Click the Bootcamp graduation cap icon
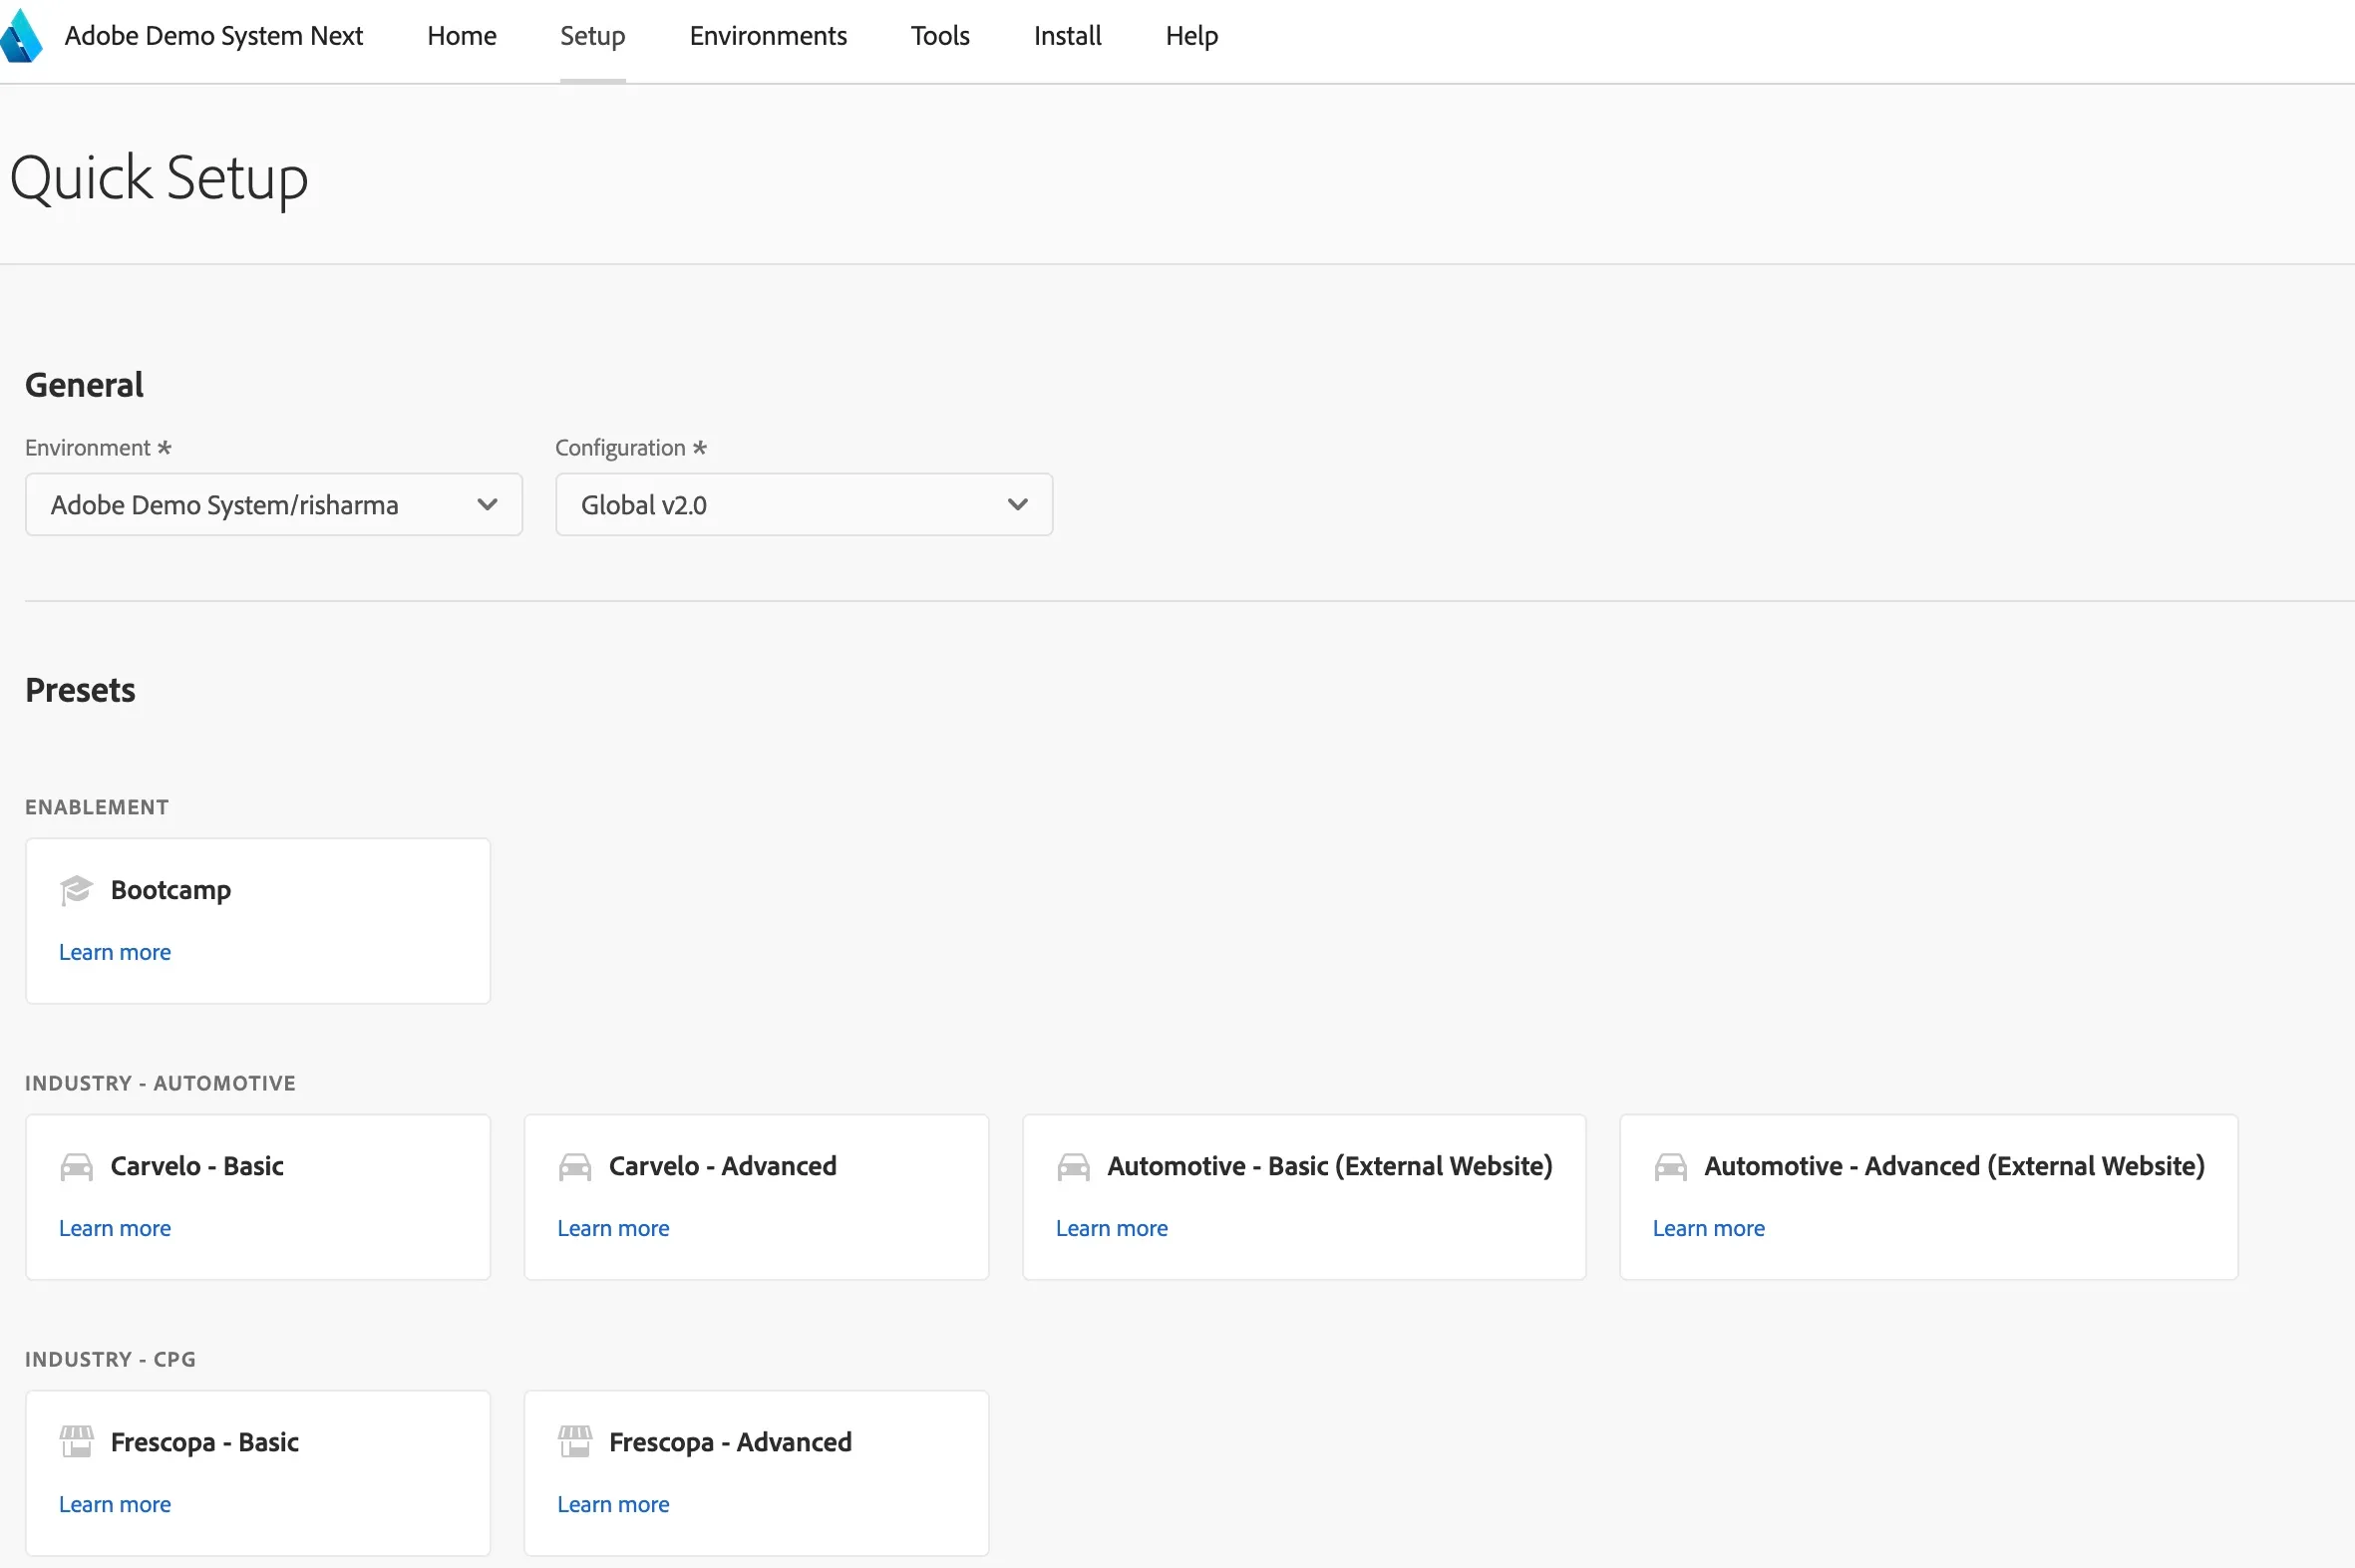The image size is (2355, 1568). tap(76, 889)
